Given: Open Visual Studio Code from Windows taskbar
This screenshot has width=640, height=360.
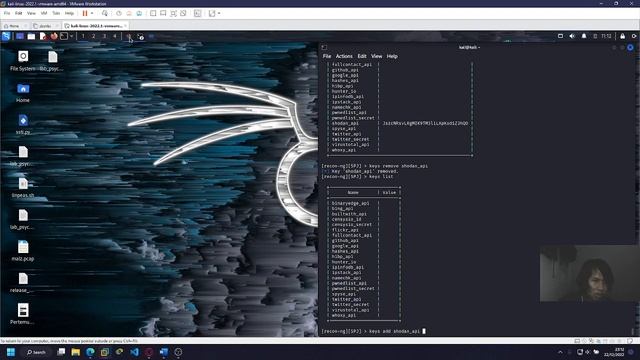Looking at the screenshot, I should coord(134,352).
